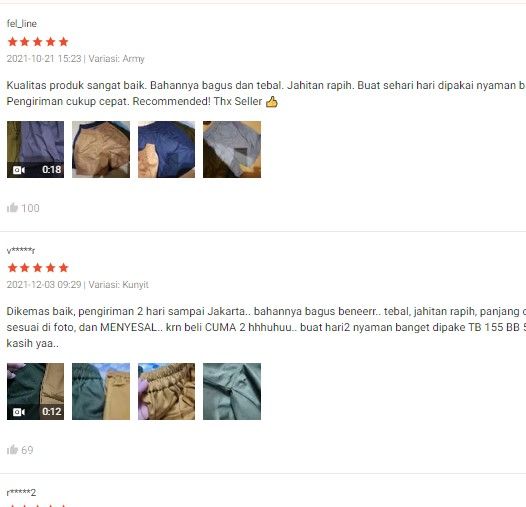
Task: Click the username r*****2
Action: coord(21,492)
